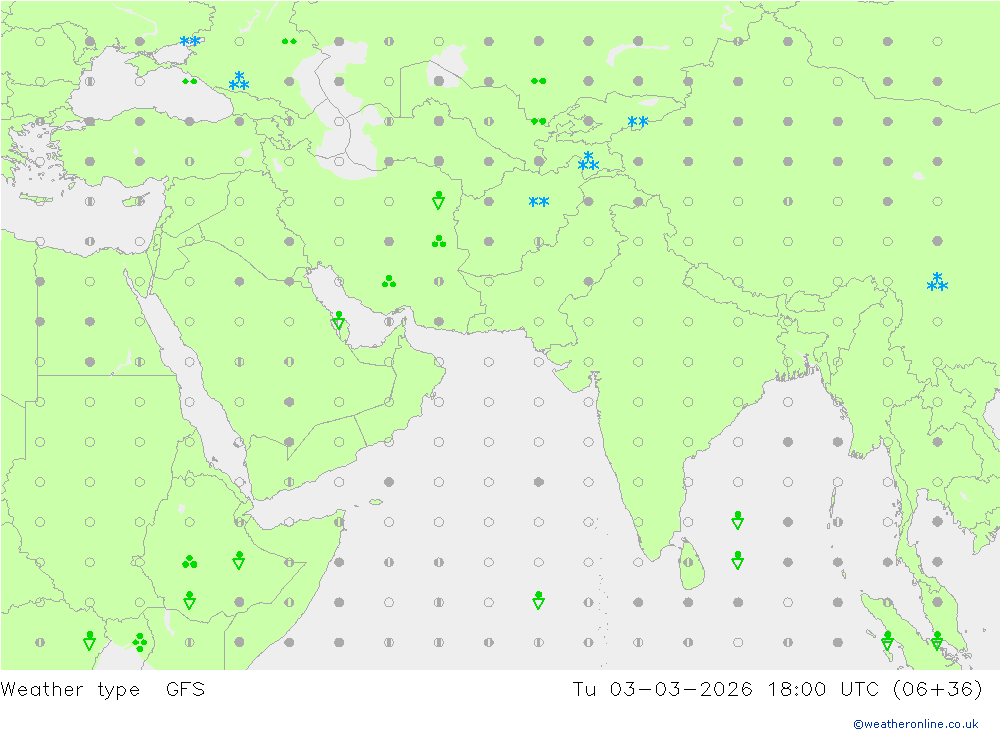Click the heavy snow symbol over the Caucasus
This screenshot has width=1000, height=733.
(239, 80)
